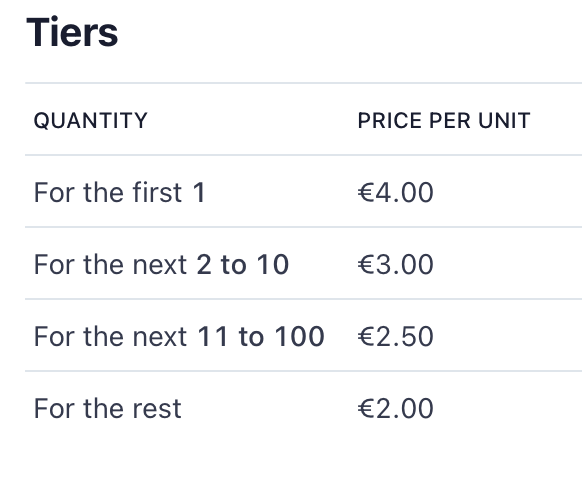
Task: Select the QUANTITY column header
Action: [91, 121]
